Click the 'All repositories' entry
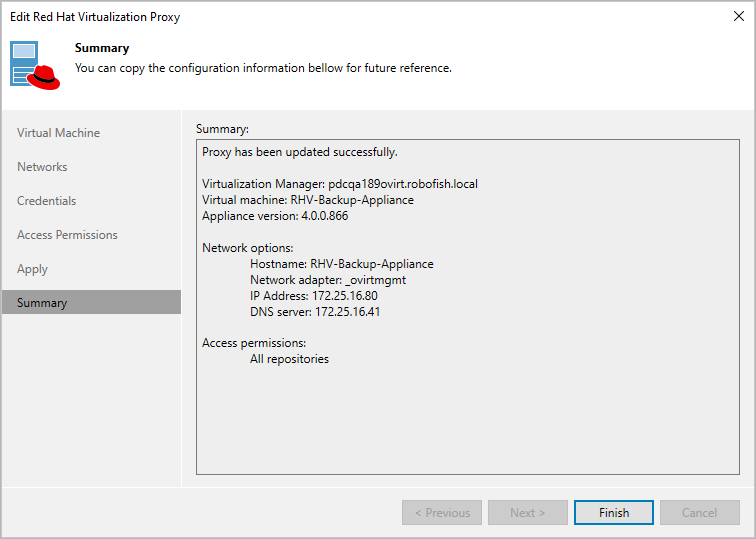This screenshot has width=756, height=539. tap(289, 359)
